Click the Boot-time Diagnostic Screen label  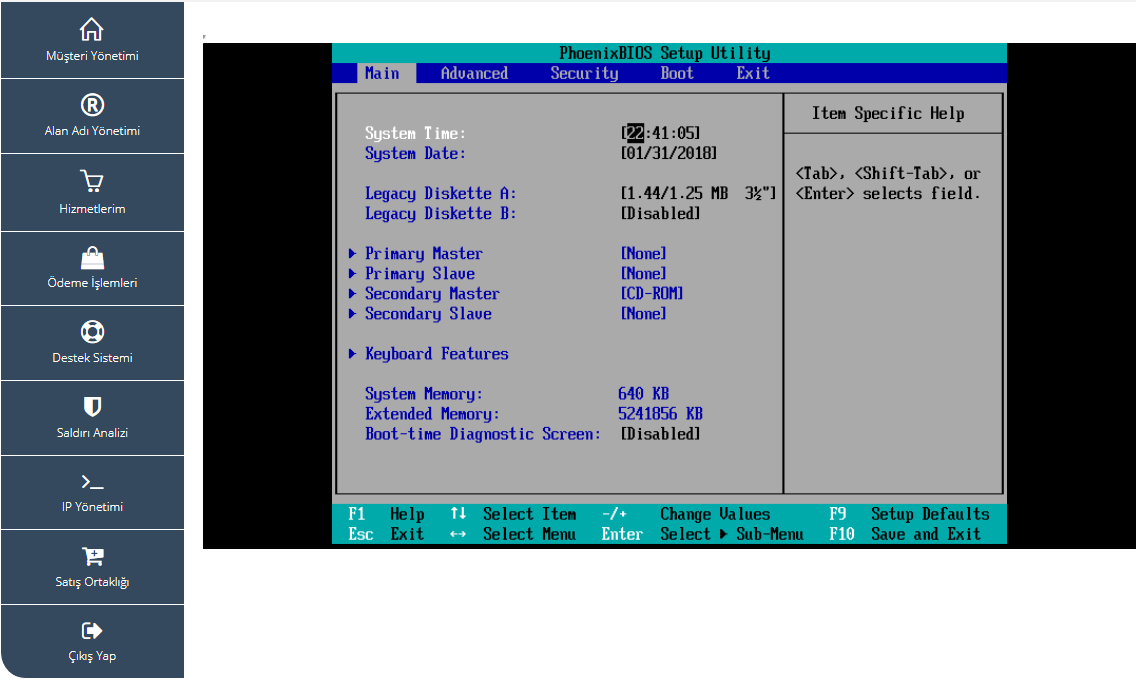[x=483, y=434]
